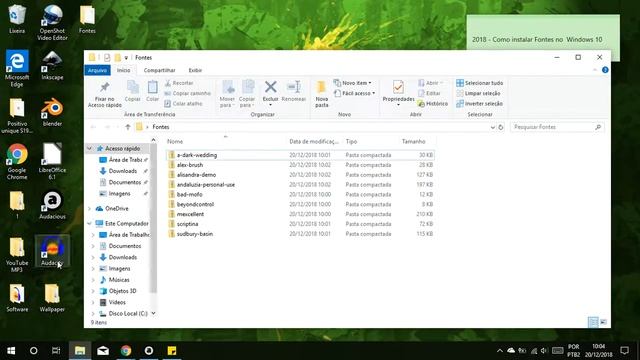Image resolution: width=640 pixels, height=360 pixels.
Task: Open the Novo item dropdown
Action: tap(353, 83)
